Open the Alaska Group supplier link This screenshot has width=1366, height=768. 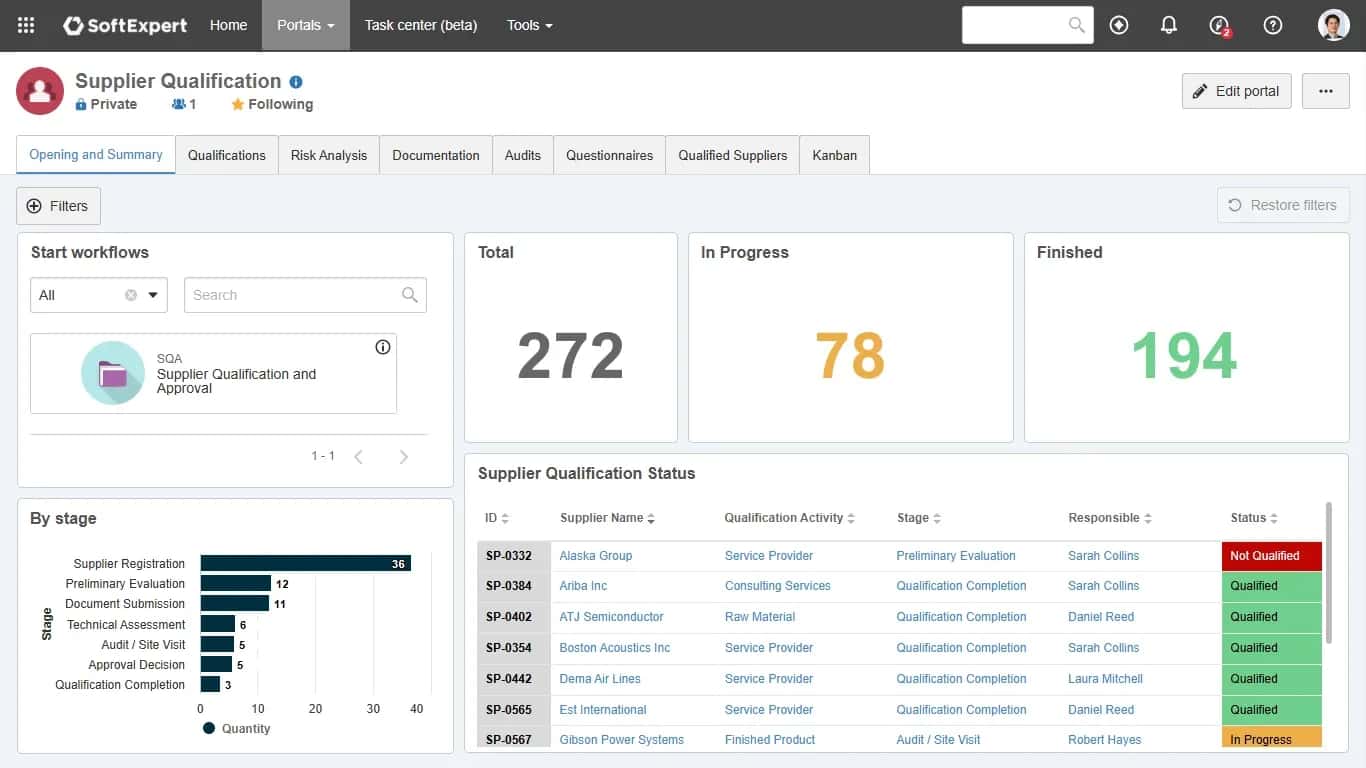(x=595, y=556)
